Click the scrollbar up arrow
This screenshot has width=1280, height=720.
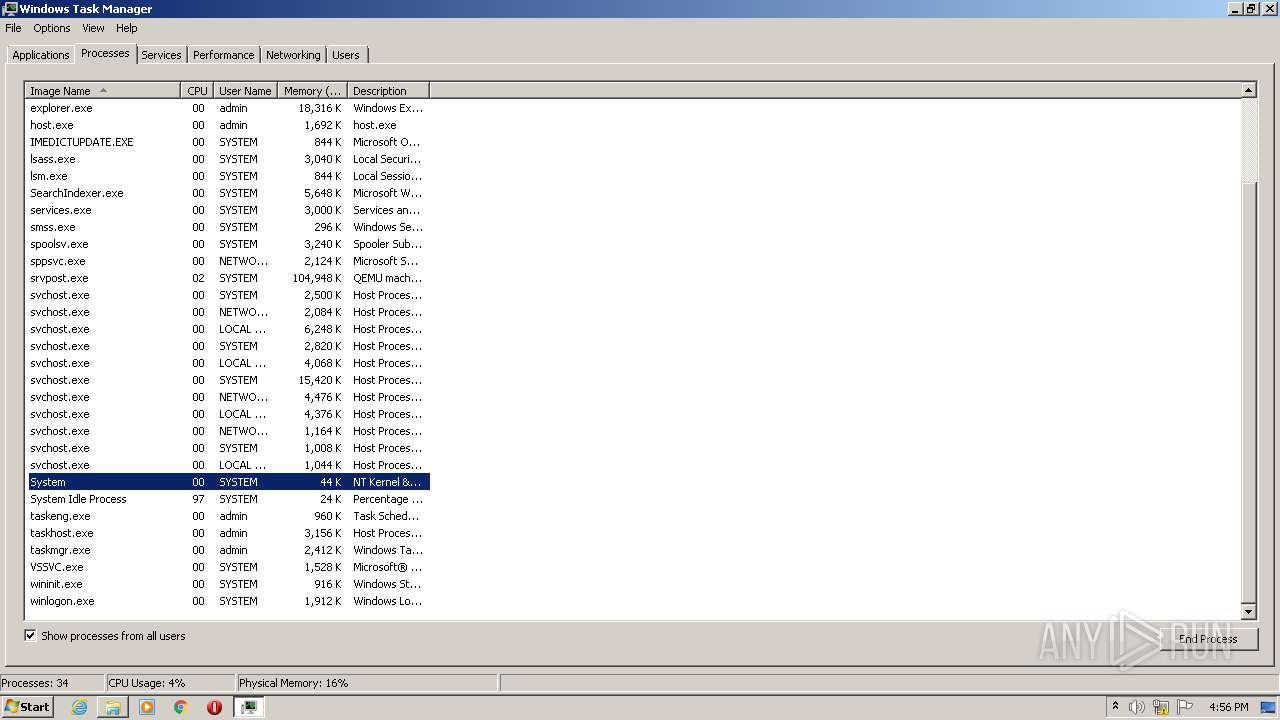click(1248, 90)
